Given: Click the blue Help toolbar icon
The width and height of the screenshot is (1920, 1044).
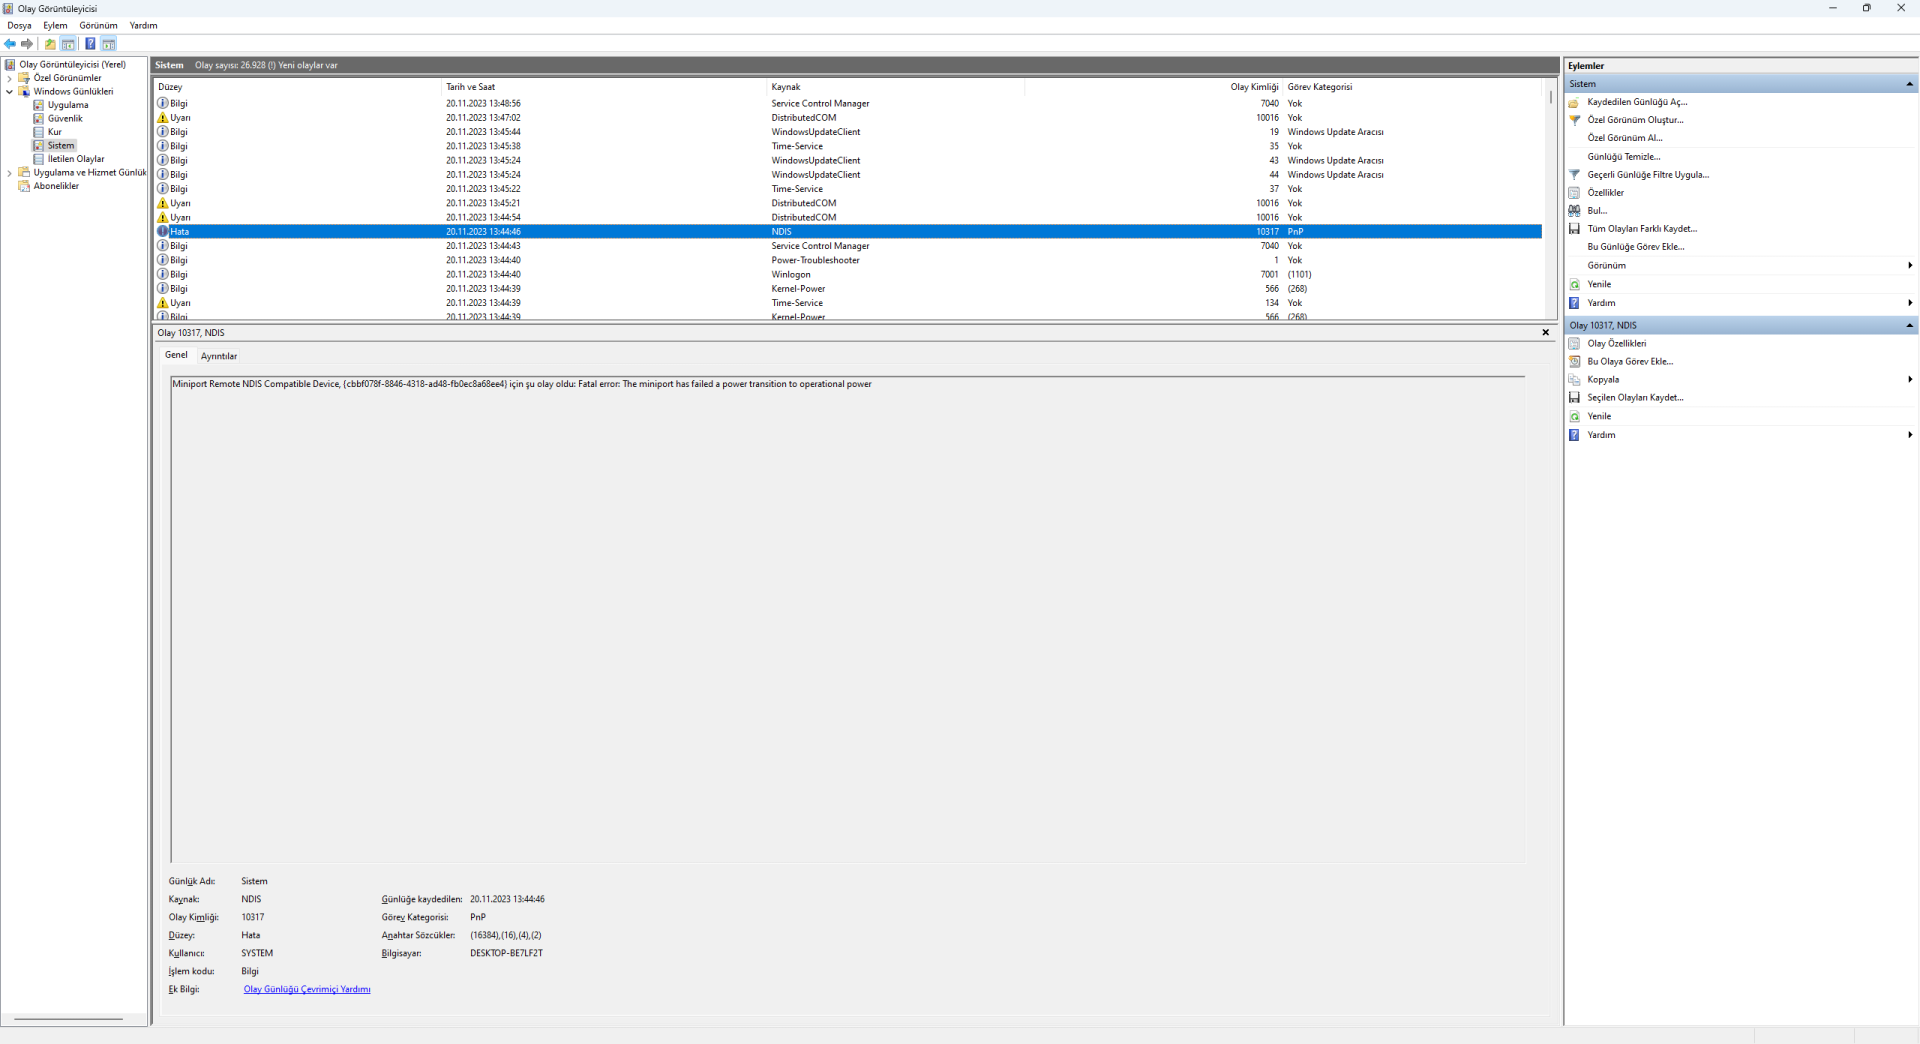Looking at the screenshot, I should pyautogui.click(x=90, y=44).
